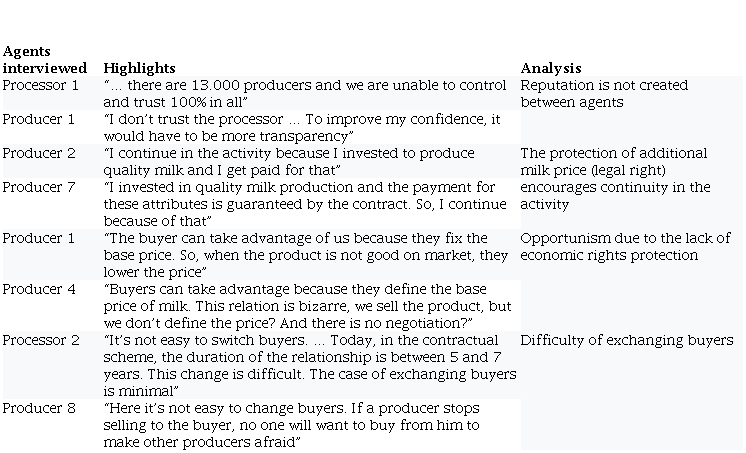Select the "Producer 8" agent cell

pyautogui.click(x=38, y=408)
